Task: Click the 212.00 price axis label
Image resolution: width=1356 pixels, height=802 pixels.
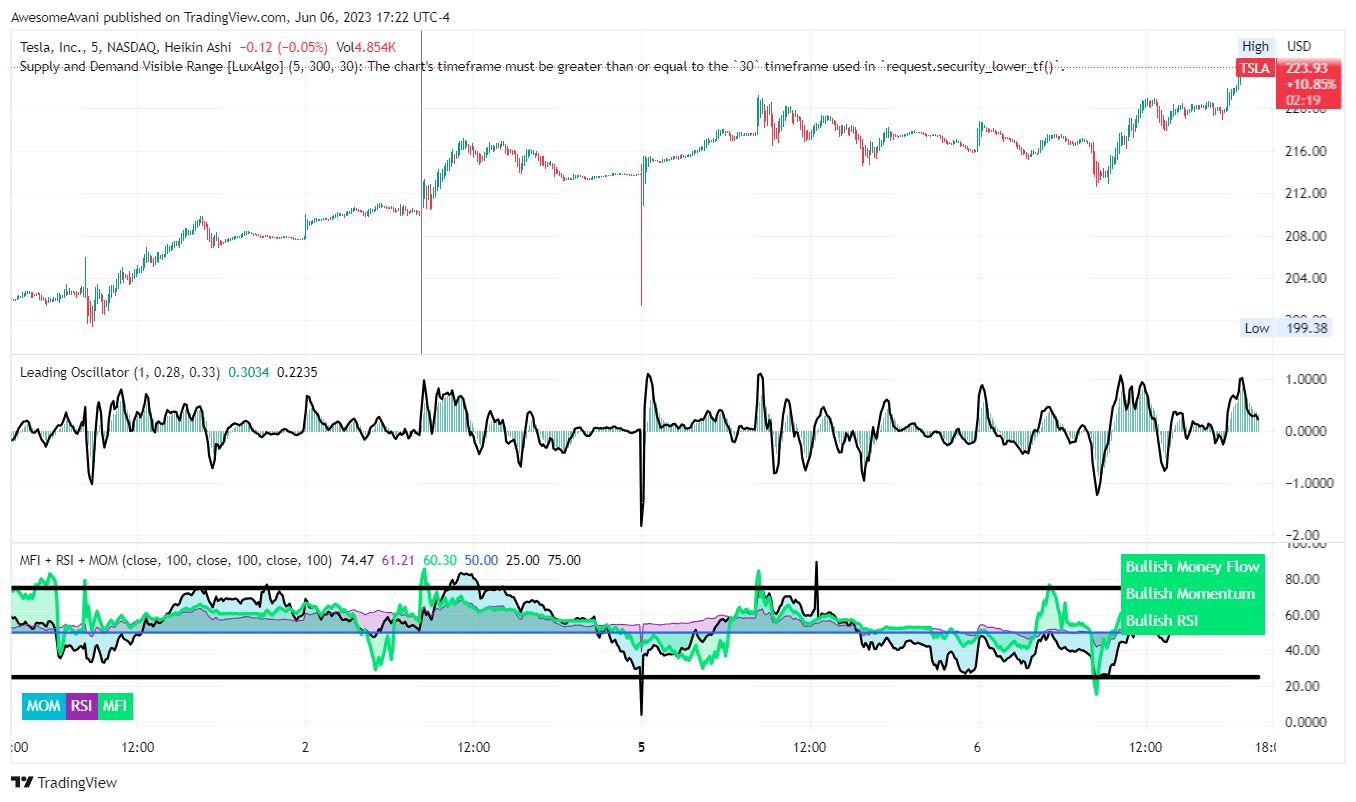Action: coord(1305,193)
